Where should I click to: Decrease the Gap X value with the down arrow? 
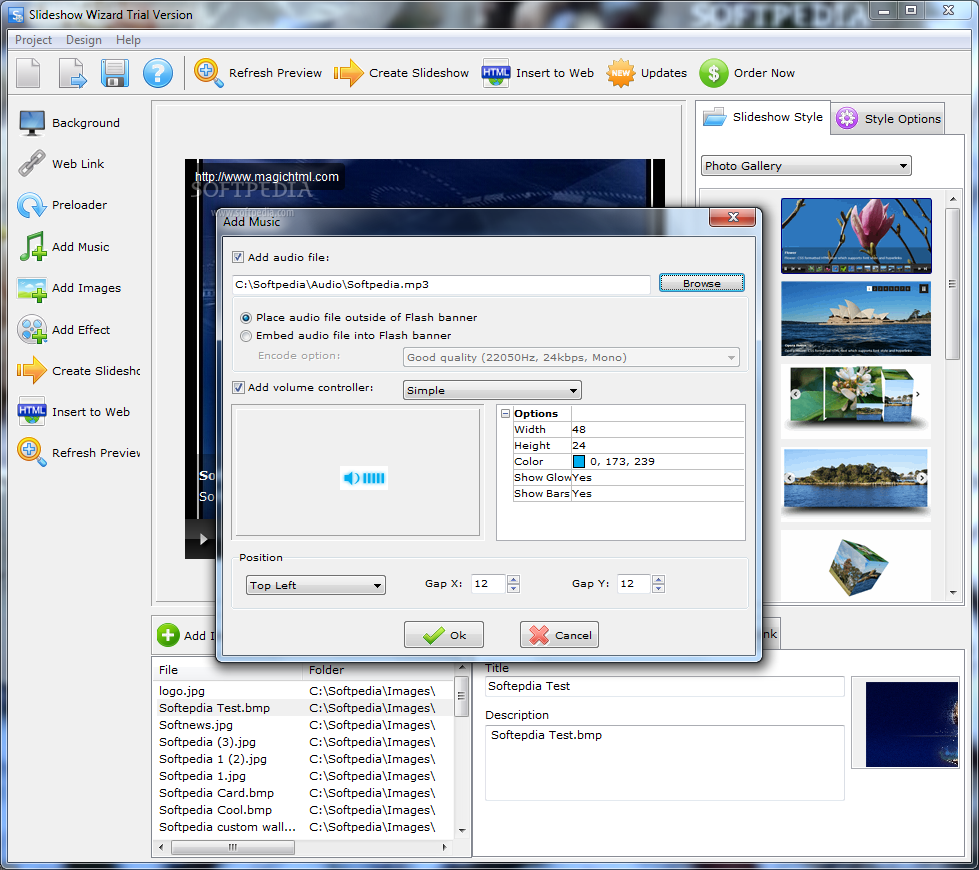click(513, 588)
